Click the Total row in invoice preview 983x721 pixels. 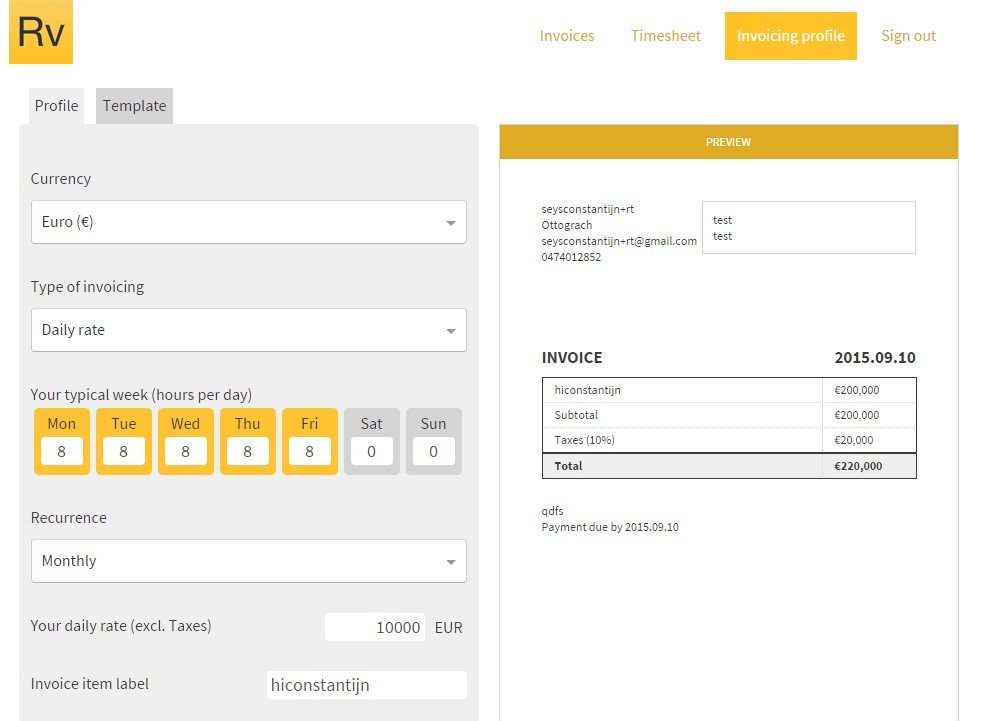[729, 466]
